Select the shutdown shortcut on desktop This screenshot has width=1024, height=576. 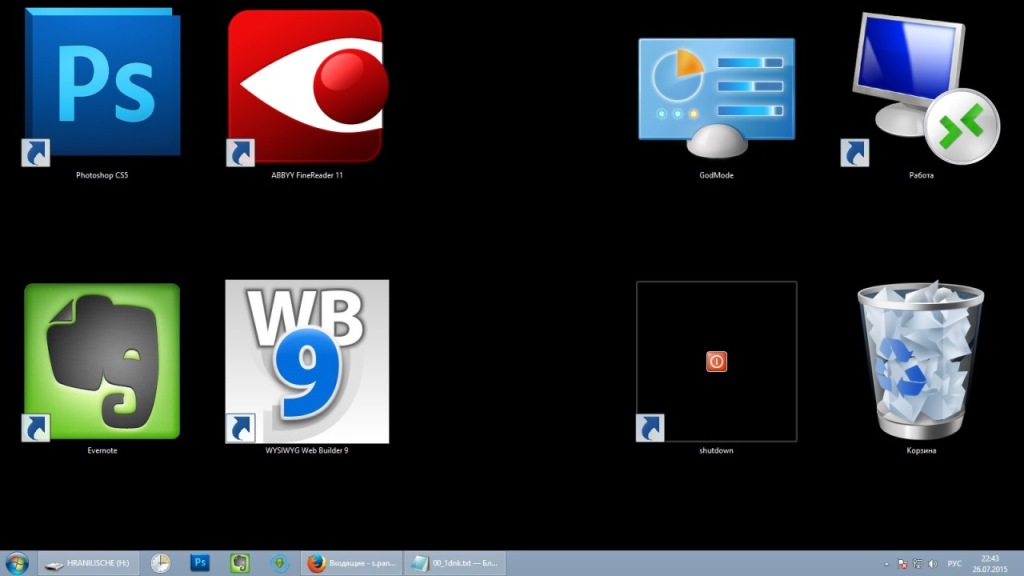716,362
